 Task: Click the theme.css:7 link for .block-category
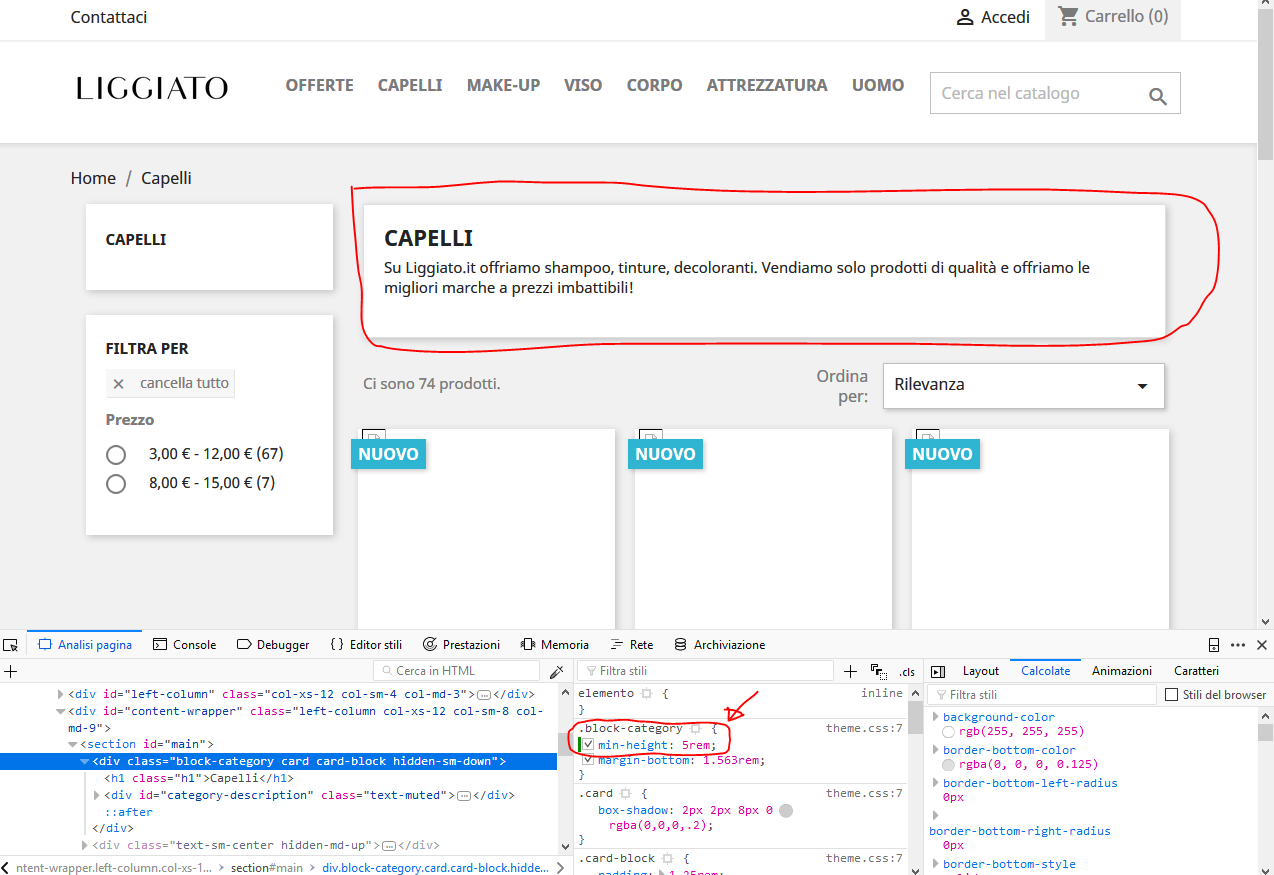point(864,728)
